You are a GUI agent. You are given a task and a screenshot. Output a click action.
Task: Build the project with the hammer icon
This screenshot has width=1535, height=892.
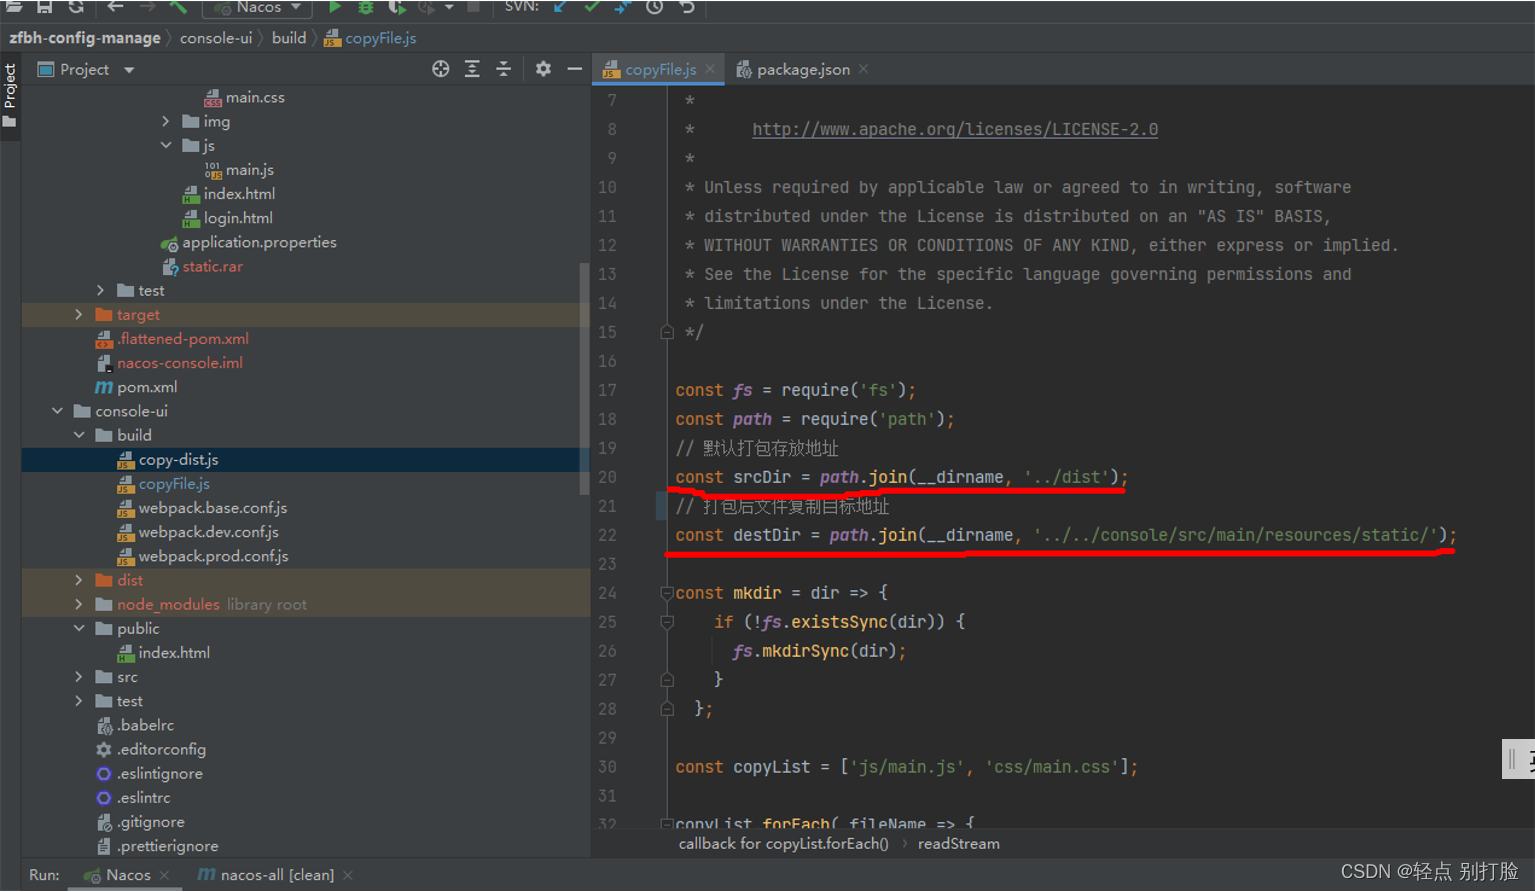[178, 6]
